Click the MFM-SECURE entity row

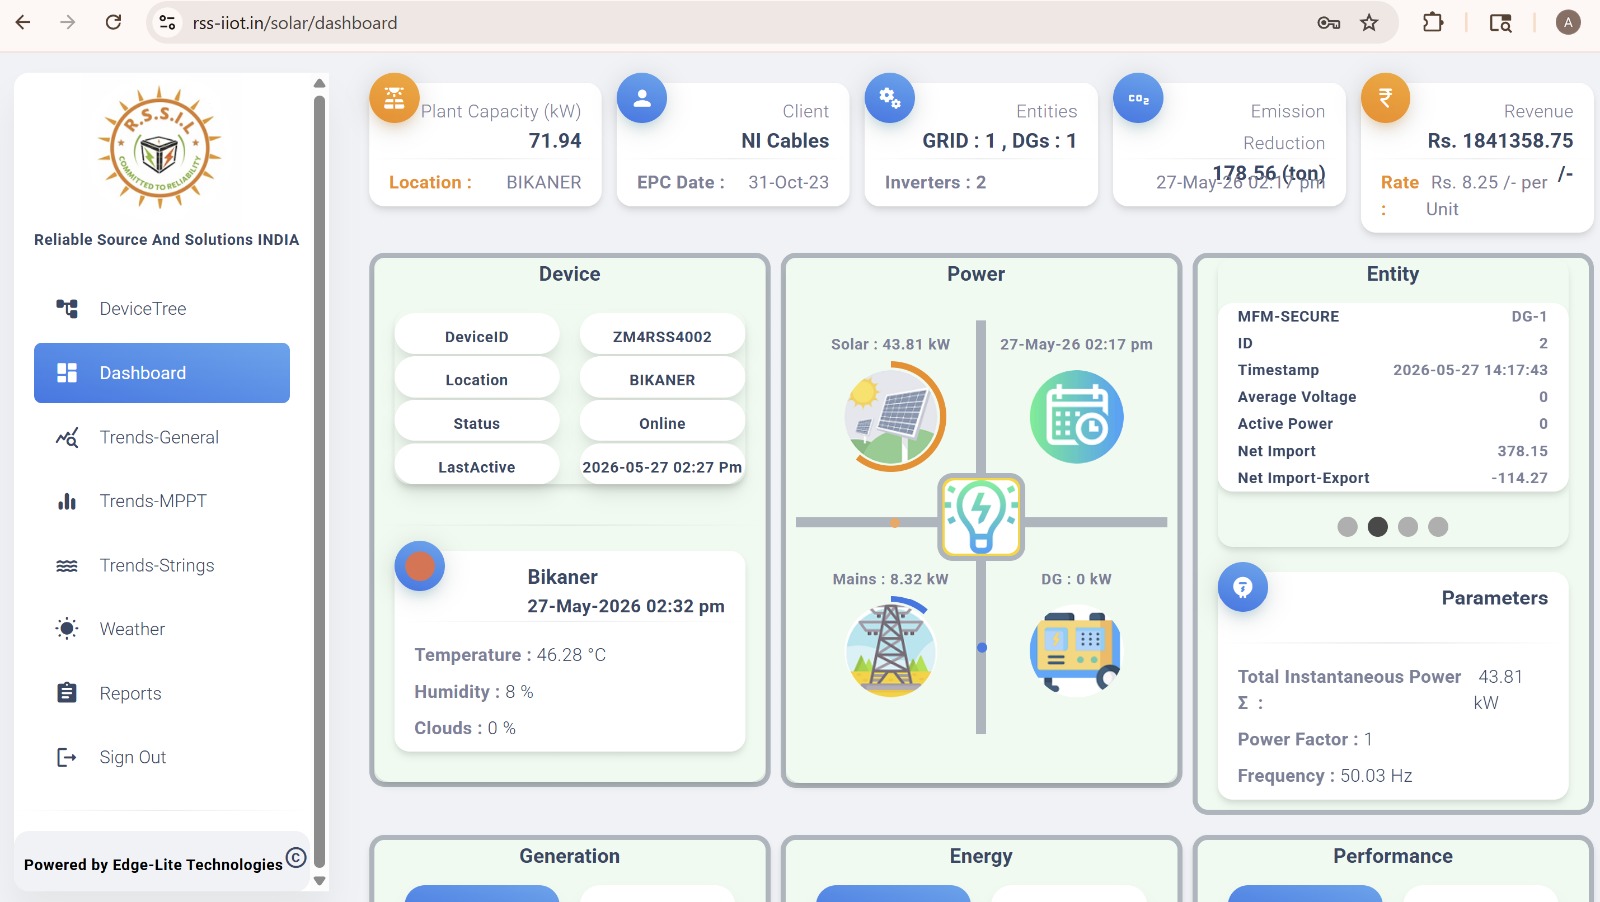tap(1392, 316)
